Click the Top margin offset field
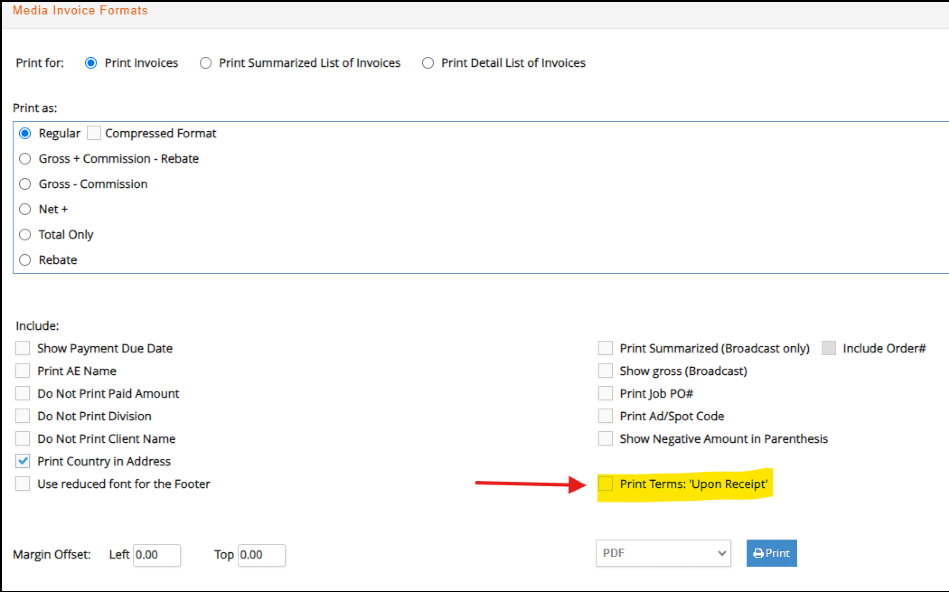The image size is (949, 592). (261, 555)
